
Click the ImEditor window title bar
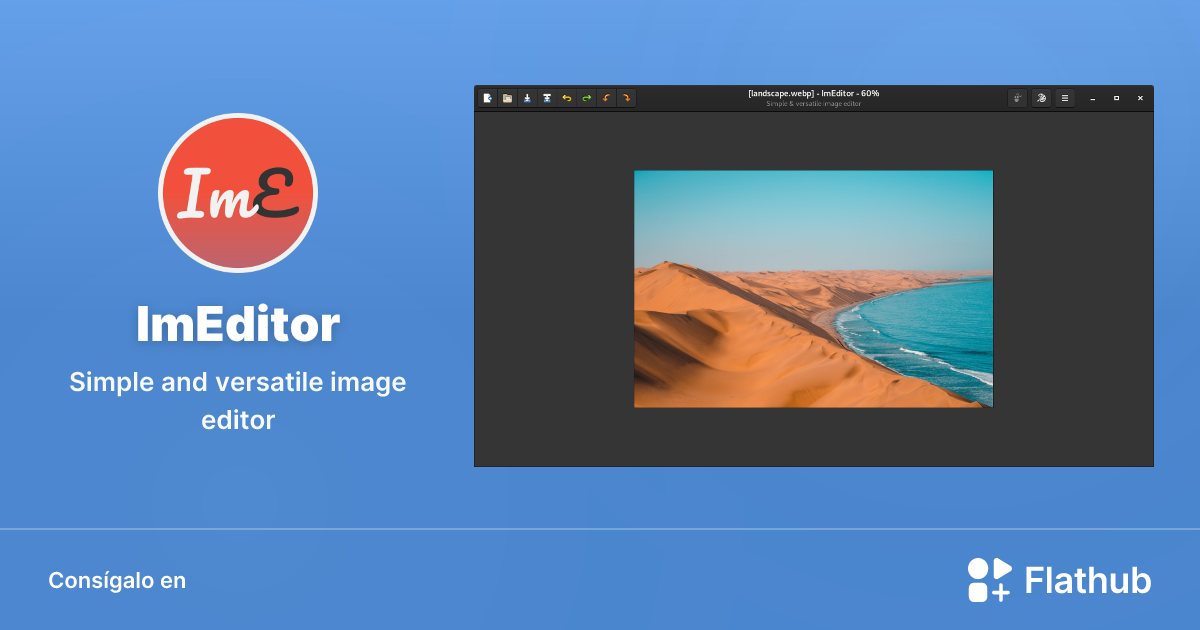[x=814, y=93]
